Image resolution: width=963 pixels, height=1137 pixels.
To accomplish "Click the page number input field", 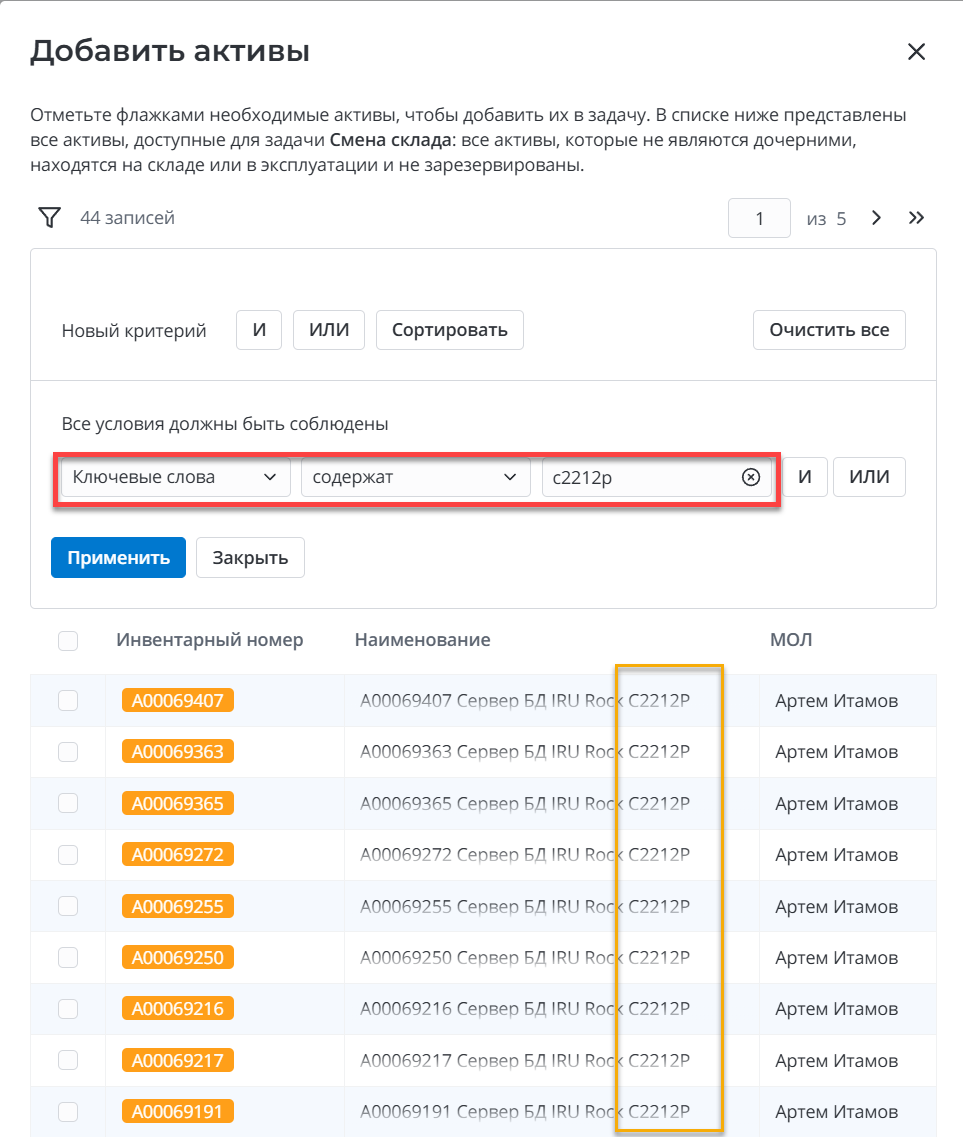I will [760, 218].
